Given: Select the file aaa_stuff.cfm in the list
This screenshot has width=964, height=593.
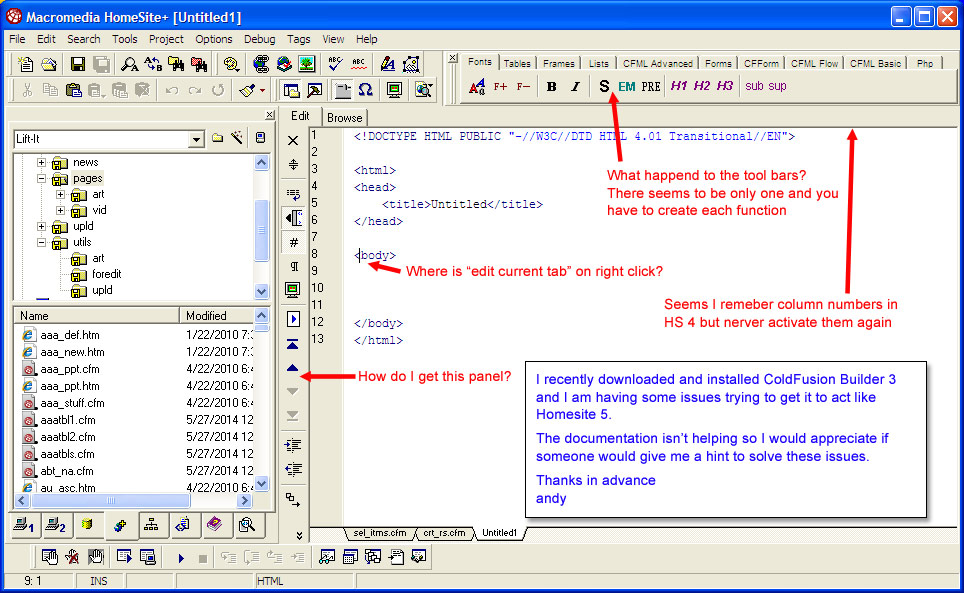Looking at the screenshot, I should pyautogui.click(x=72, y=403).
